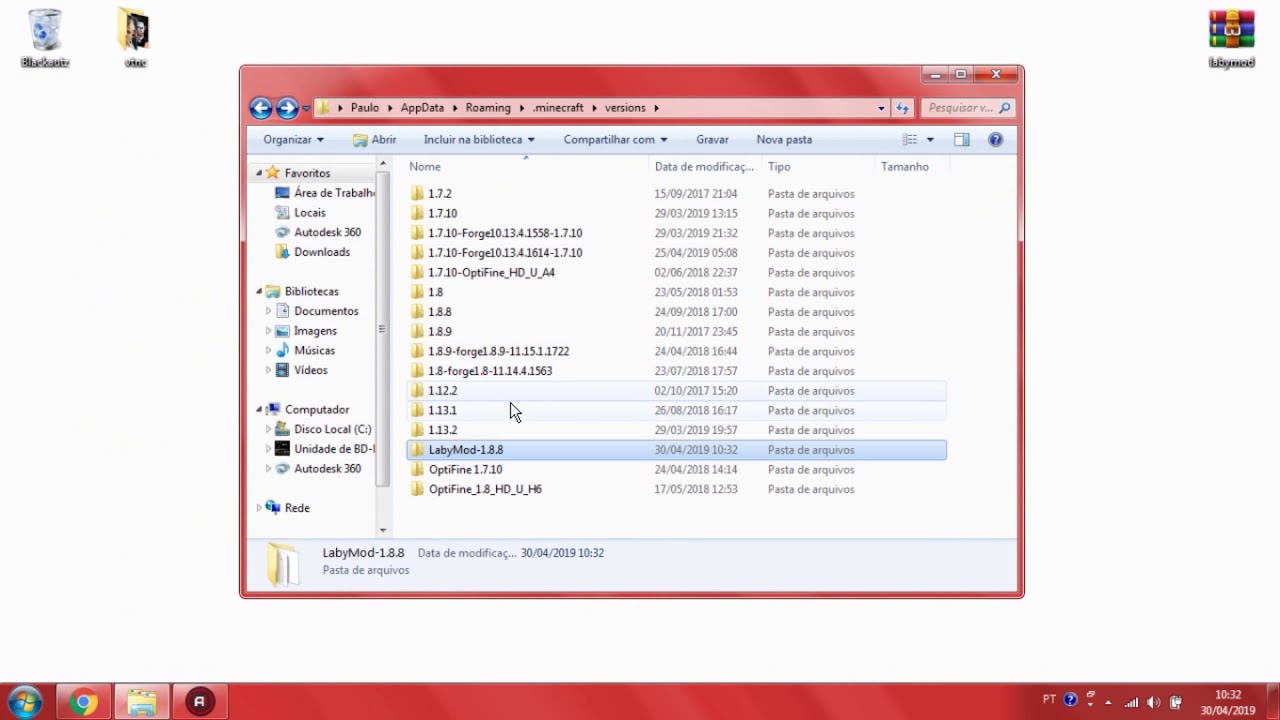This screenshot has width=1280, height=720.
Task: Click the navigation pane scrollbar
Action: click(x=383, y=330)
